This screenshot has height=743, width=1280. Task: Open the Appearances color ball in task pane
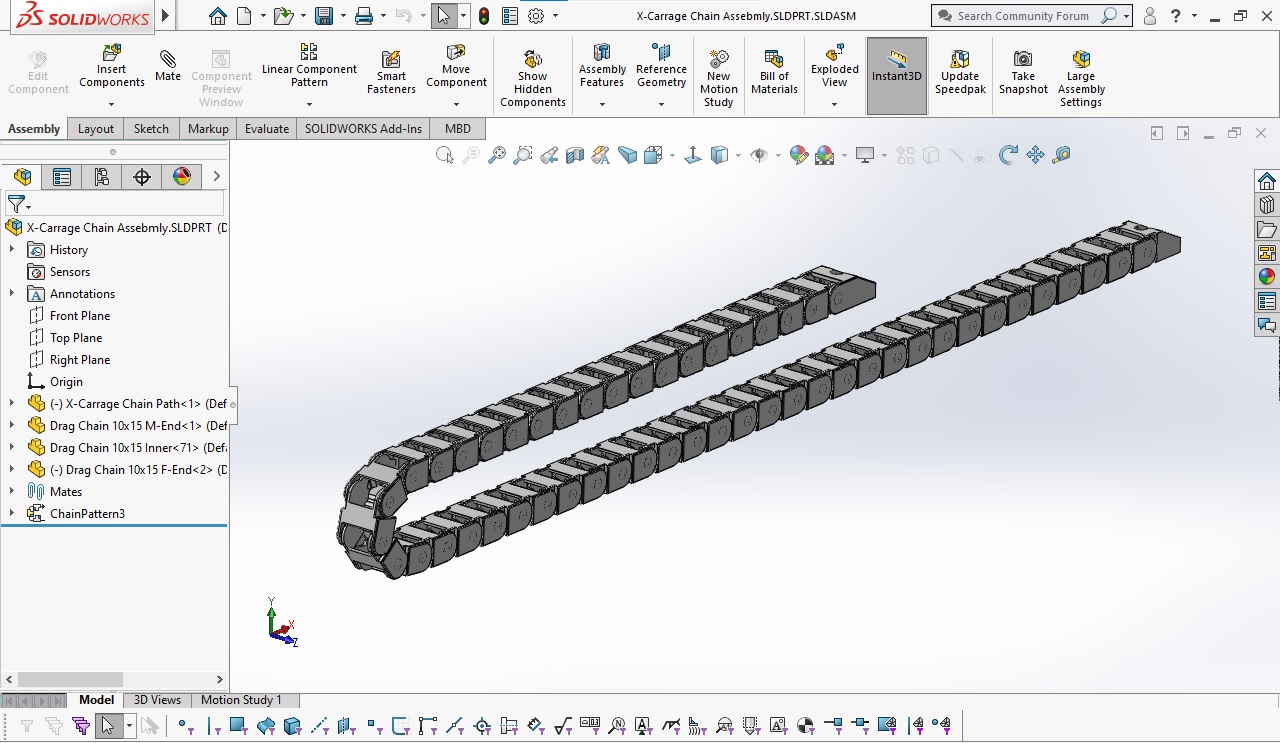[x=1267, y=277]
